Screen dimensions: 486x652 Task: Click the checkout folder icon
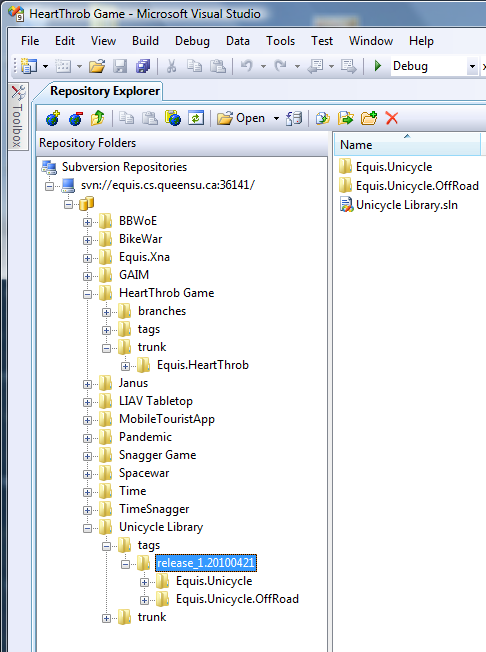(x=323, y=119)
